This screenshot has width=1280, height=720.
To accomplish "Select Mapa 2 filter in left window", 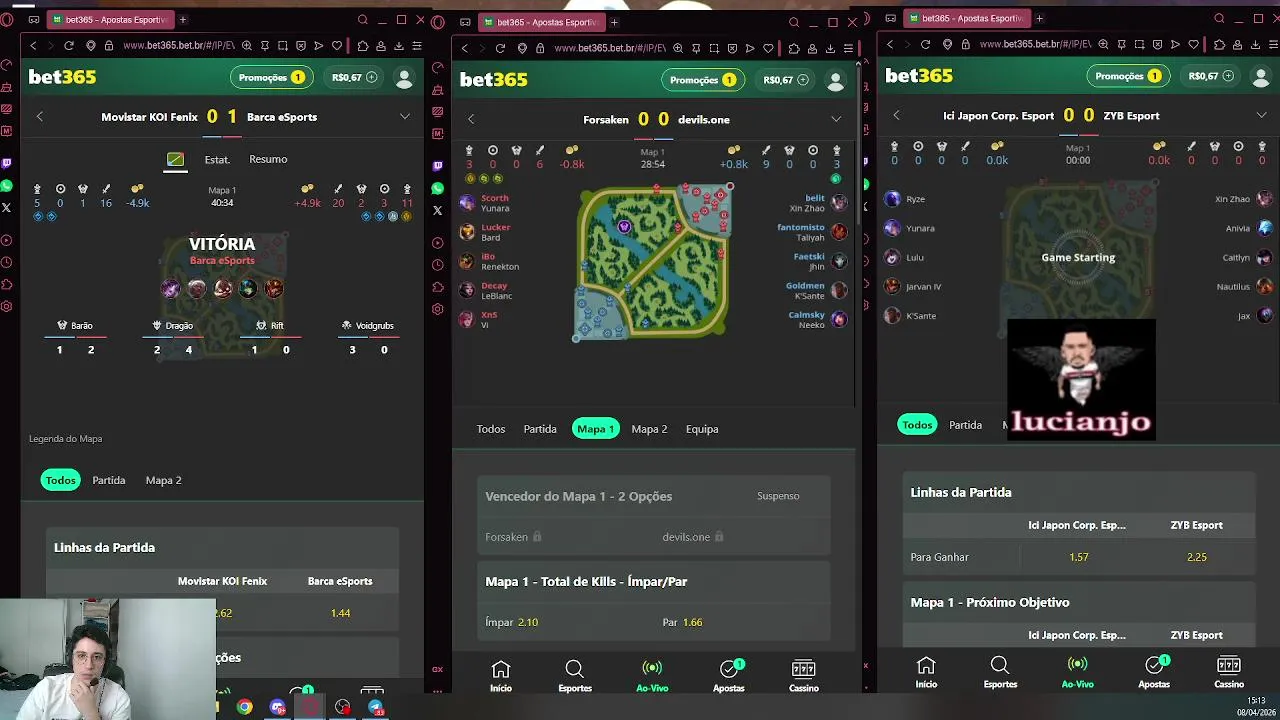I will pyautogui.click(x=164, y=480).
